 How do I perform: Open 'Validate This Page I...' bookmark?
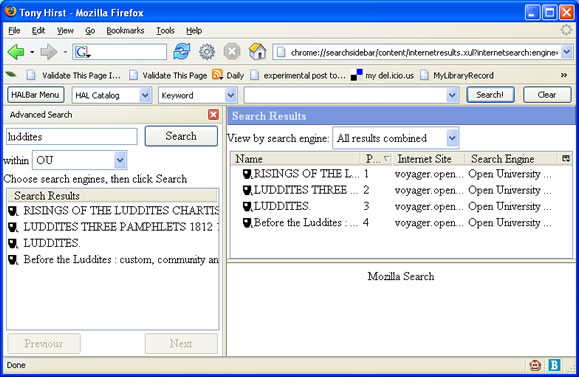tap(73, 76)
